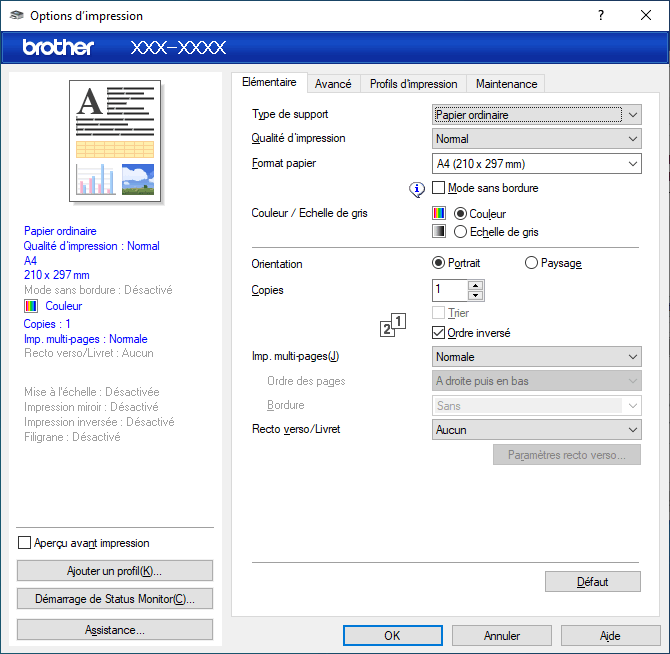Screen dimensions: 670x654
Task: Open the Recto verso/Livret dropdown
Action: [x=537, y=430]
